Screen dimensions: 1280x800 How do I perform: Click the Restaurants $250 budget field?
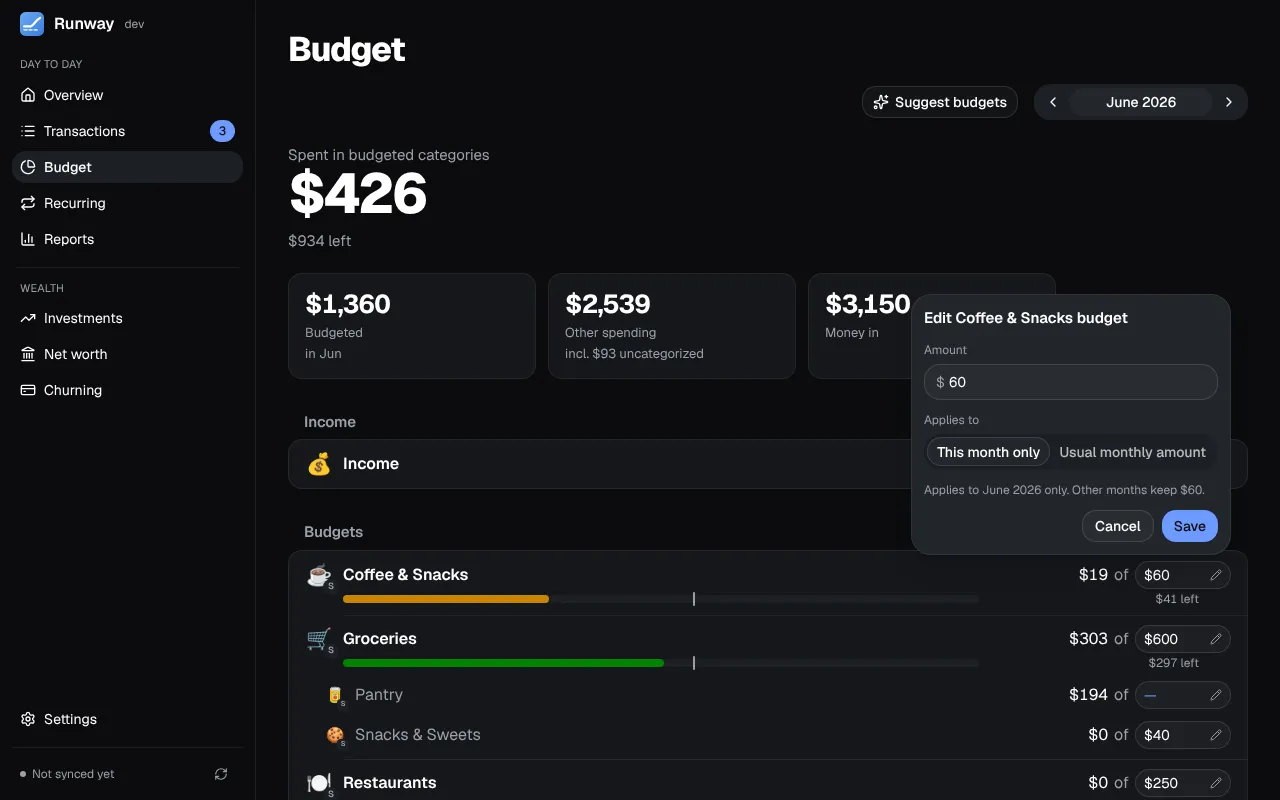(x=1183, y=783)
